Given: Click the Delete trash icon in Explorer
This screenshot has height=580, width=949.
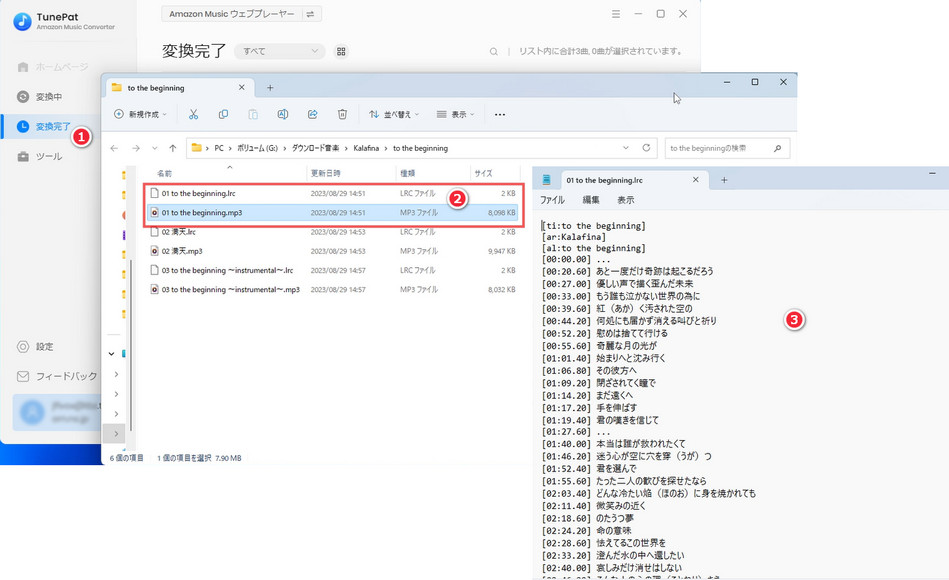Looking at the screenshot, I should 342,114.
